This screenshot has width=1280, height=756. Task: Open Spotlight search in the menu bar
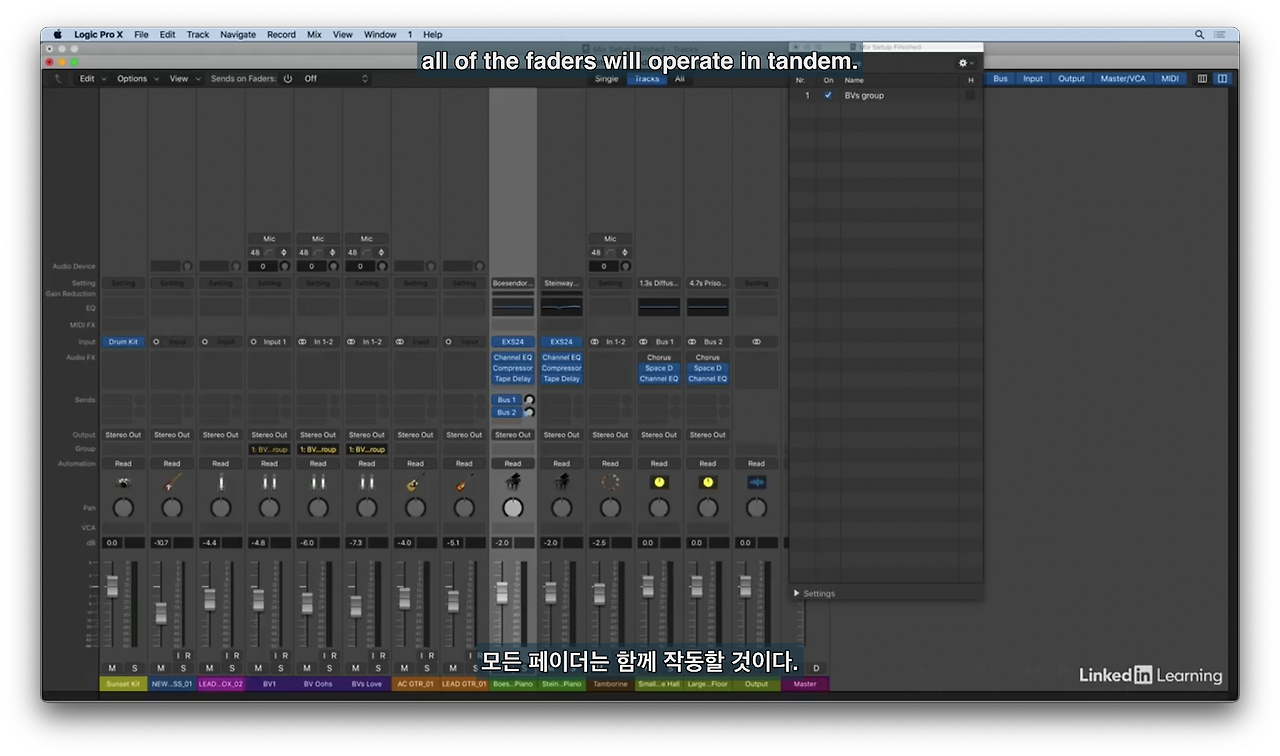(x=1200, y=34)
